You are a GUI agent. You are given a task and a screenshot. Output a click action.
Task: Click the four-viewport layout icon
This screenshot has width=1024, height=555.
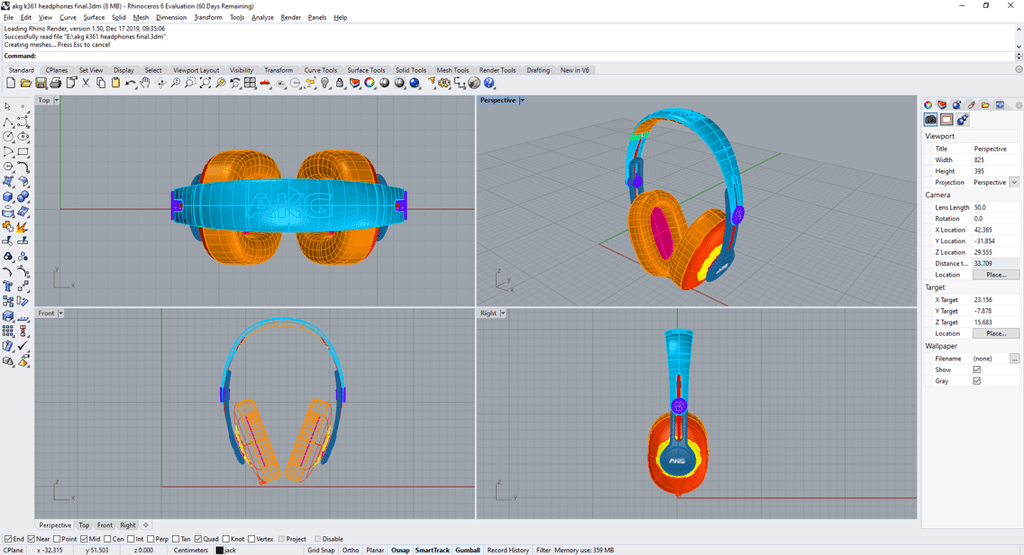point(250,83)
